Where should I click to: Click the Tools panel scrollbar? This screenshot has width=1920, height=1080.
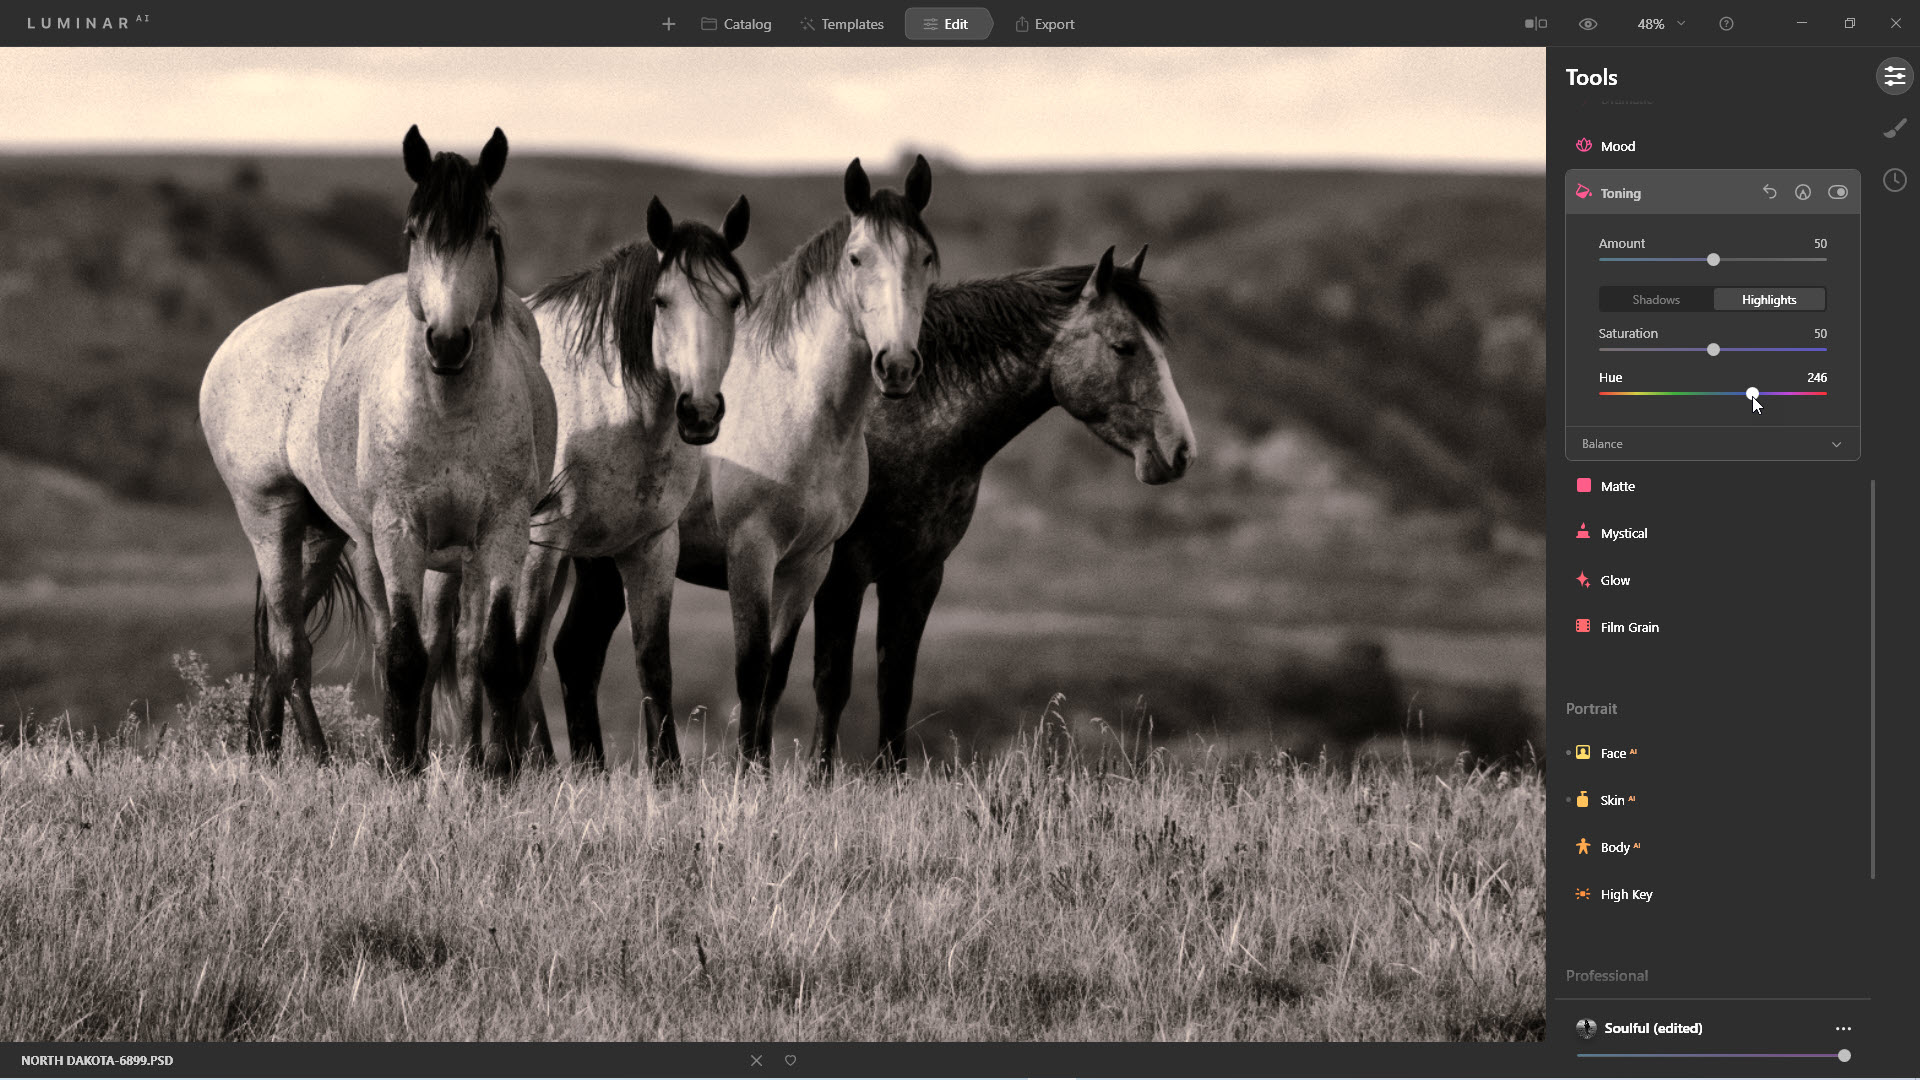(x=1872, y=680)
